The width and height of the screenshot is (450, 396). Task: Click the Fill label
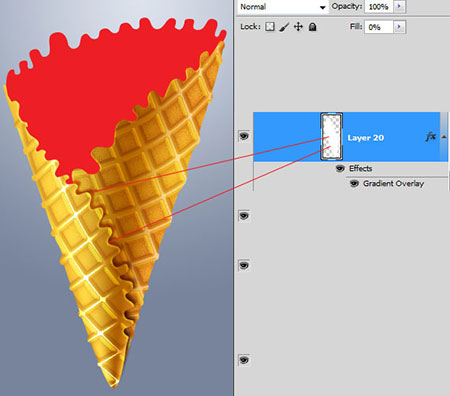point(356,26)
